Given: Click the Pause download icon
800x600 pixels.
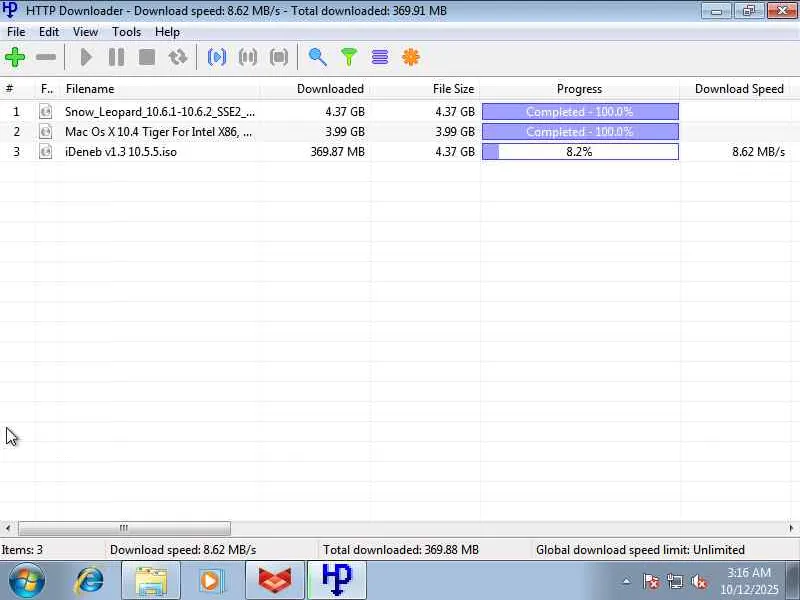Looking at the screenshot, I should [x=116, y=57].
